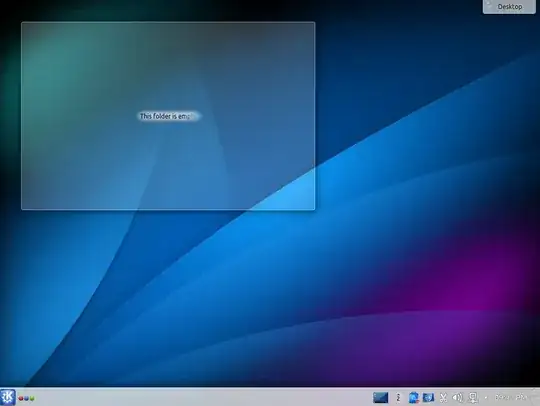Screen dimensions: 540x406
Task: Open the network connection tray icon
Action: (x=473, y=398)
